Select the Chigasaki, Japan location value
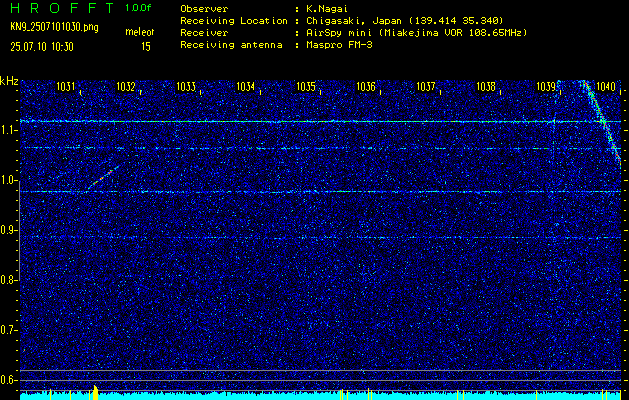This screenshot has height=400, width=629. [405, 20]
